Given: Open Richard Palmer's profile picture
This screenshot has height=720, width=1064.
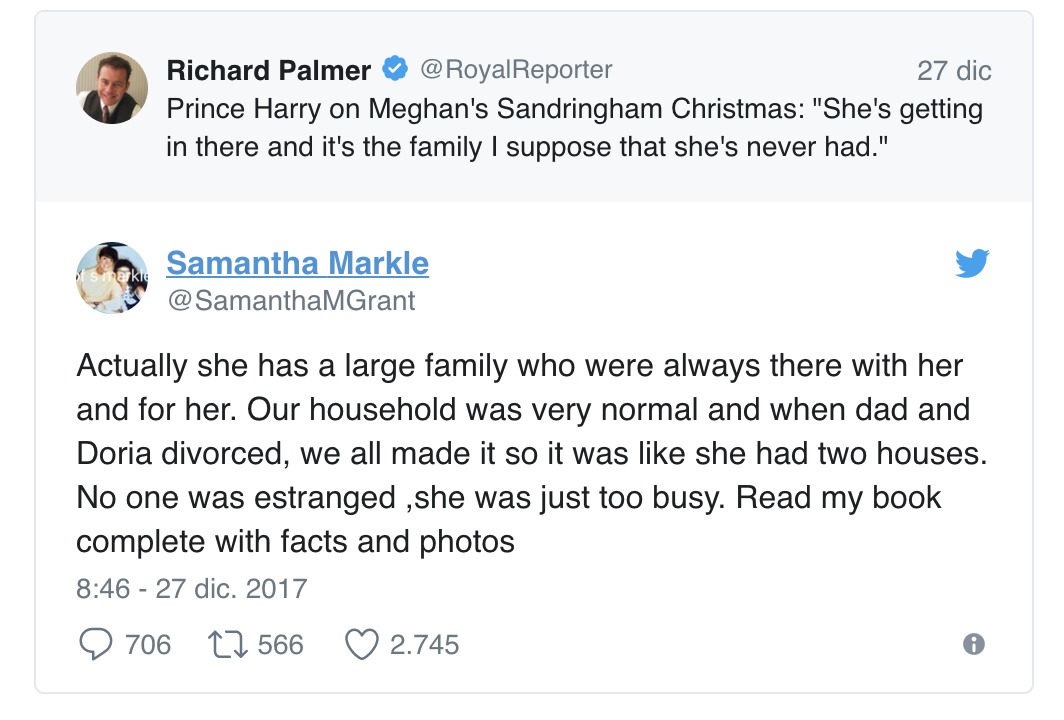Looking at the screenshot, I should [112, 88].
